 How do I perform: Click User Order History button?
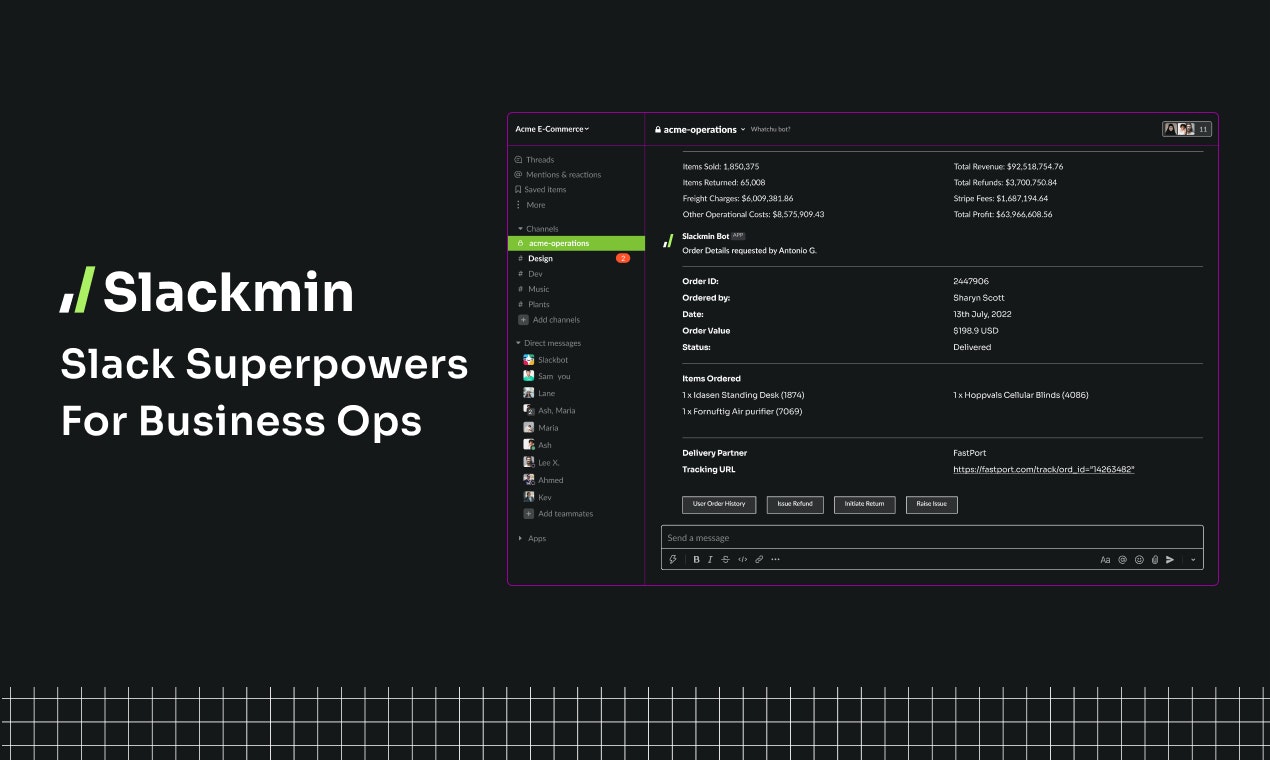(x=719, y=504)
